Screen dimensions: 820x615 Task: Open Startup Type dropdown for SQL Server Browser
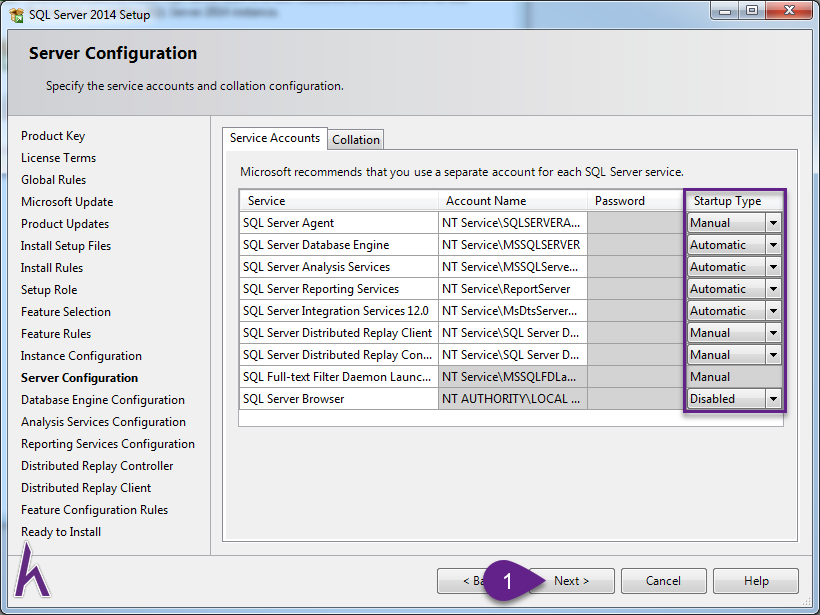[773, 398]
